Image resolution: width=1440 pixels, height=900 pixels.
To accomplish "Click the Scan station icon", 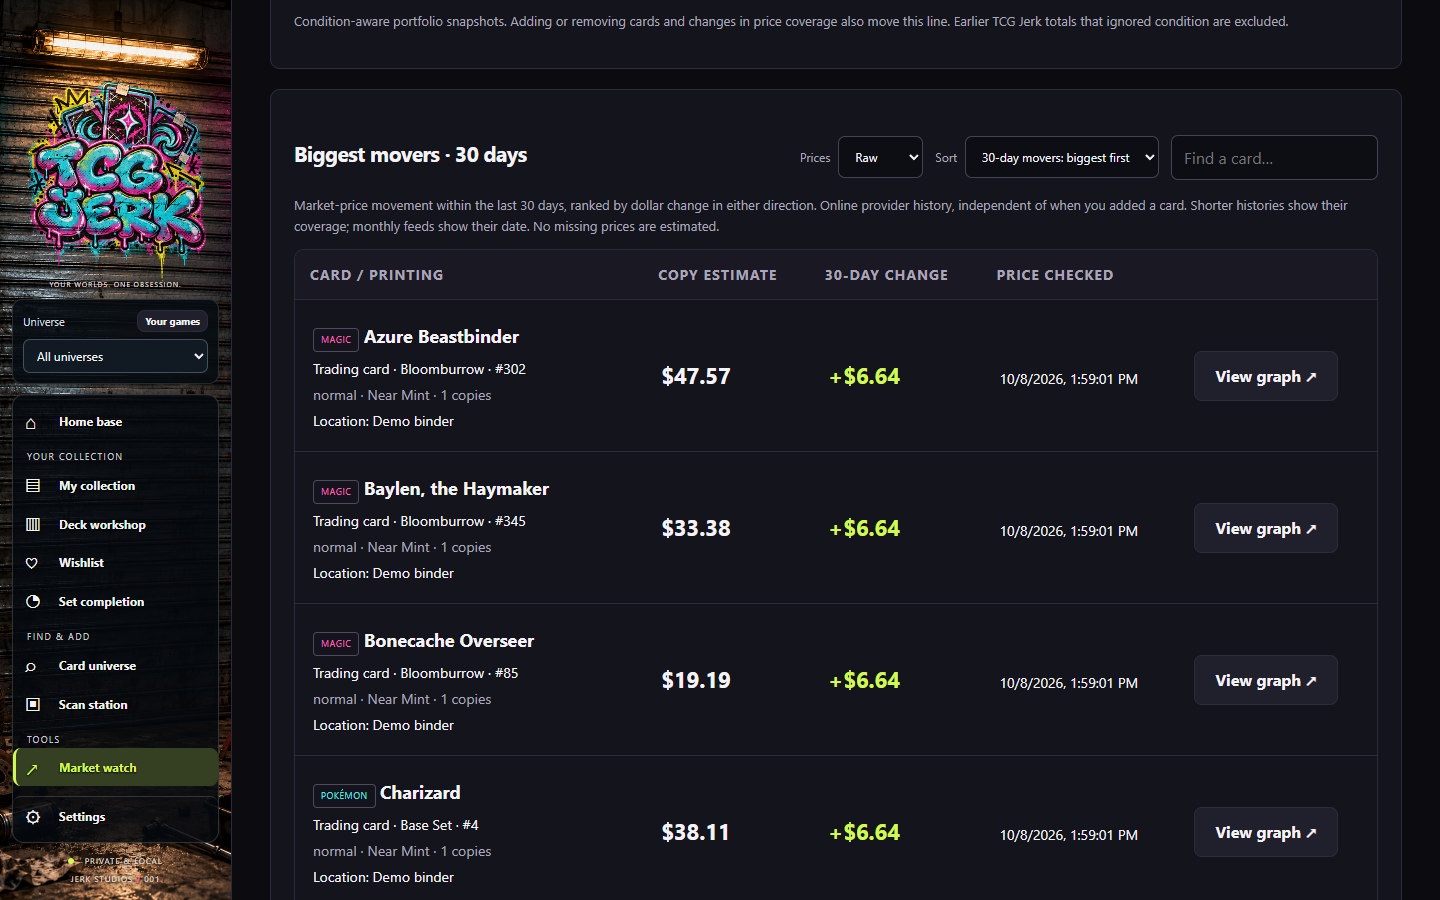I will (x=33, y=705).
